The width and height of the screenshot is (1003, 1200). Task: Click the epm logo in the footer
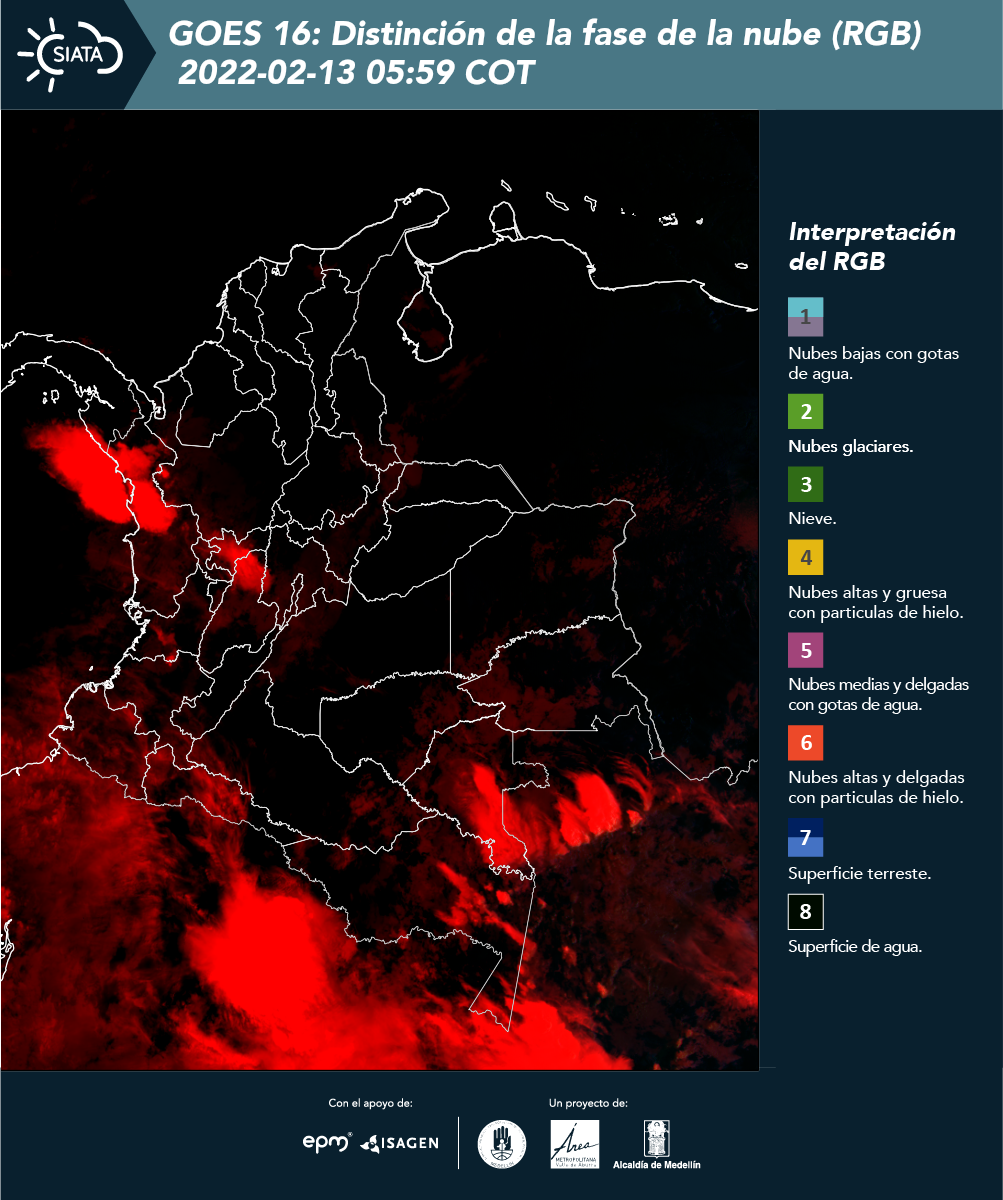(328, 1142)
